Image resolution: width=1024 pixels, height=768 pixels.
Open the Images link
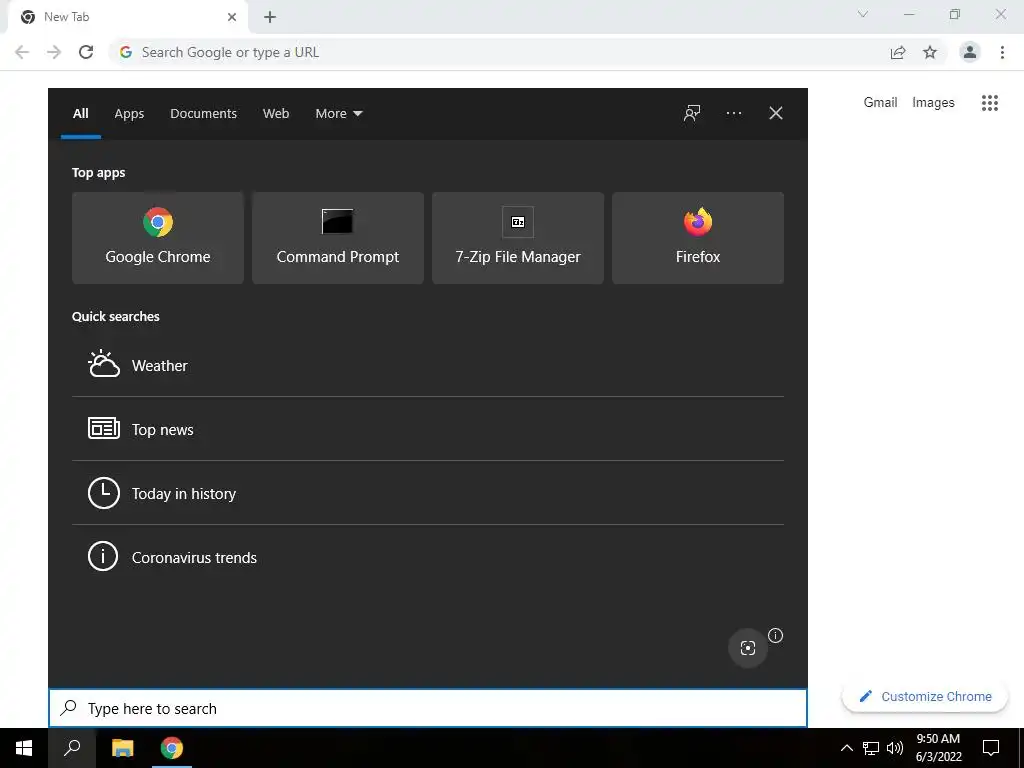(933, 103)
